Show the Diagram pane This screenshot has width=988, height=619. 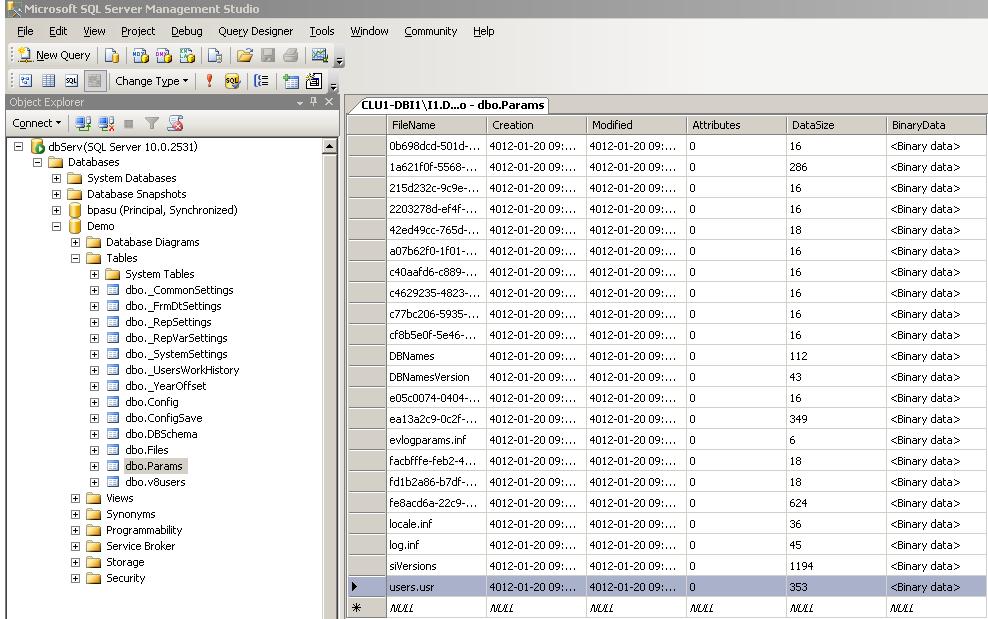(26, 81)
